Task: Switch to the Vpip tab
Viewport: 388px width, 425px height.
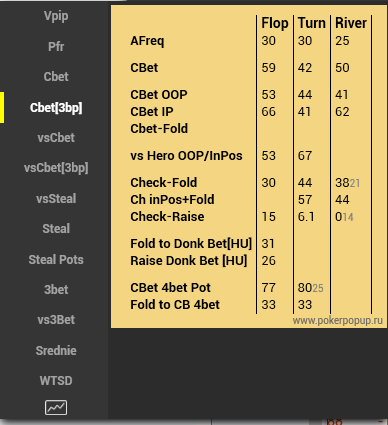Action: pos(56,16)
